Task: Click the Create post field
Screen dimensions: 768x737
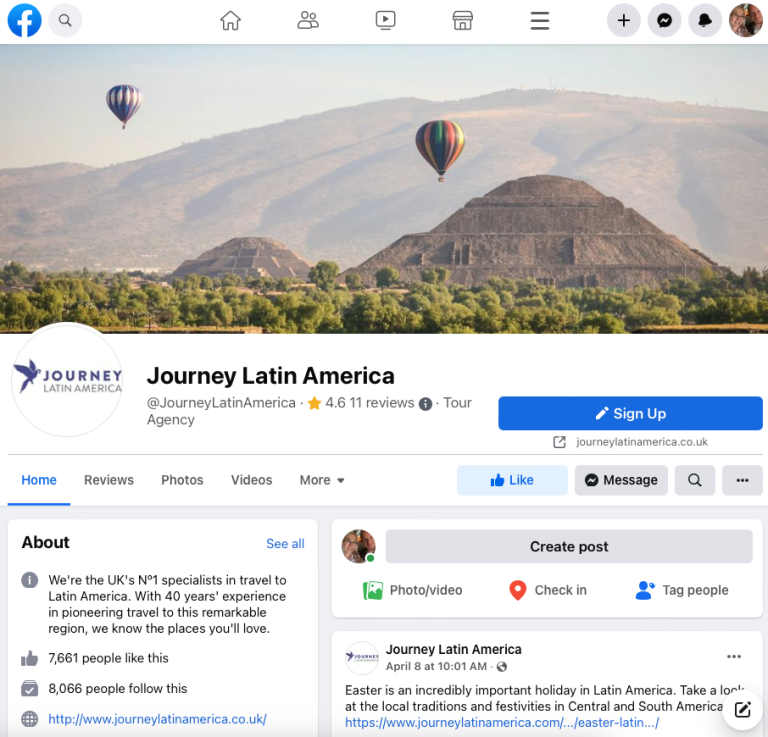Action: tap(569, 546)
